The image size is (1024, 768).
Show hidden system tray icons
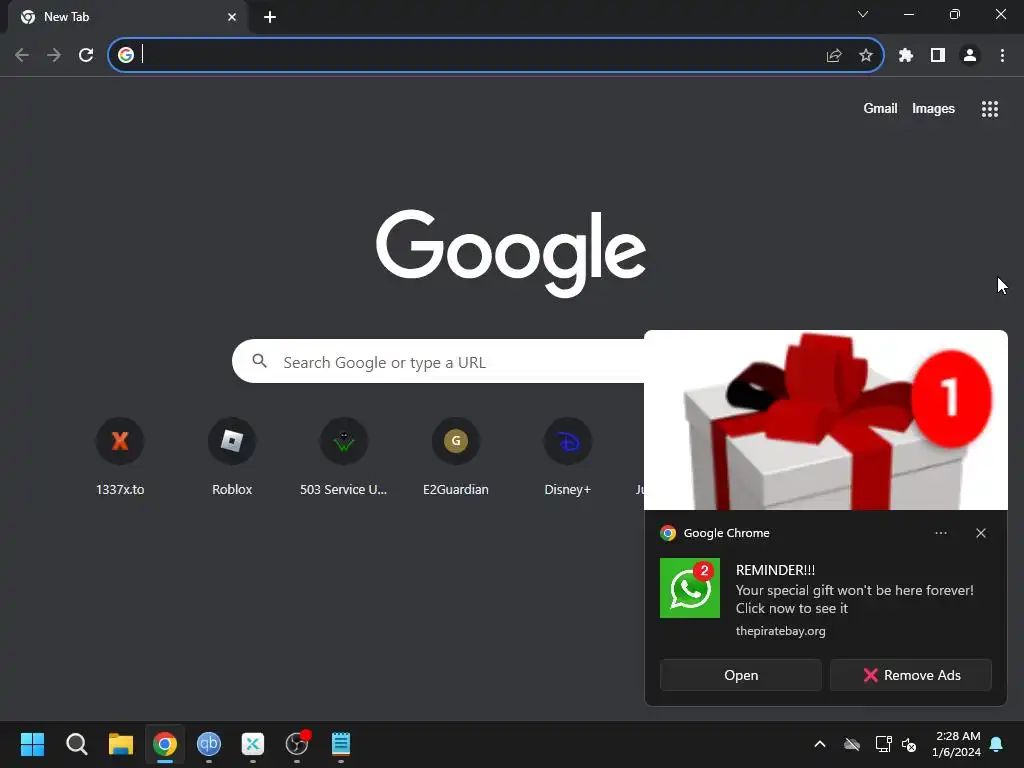820,744
